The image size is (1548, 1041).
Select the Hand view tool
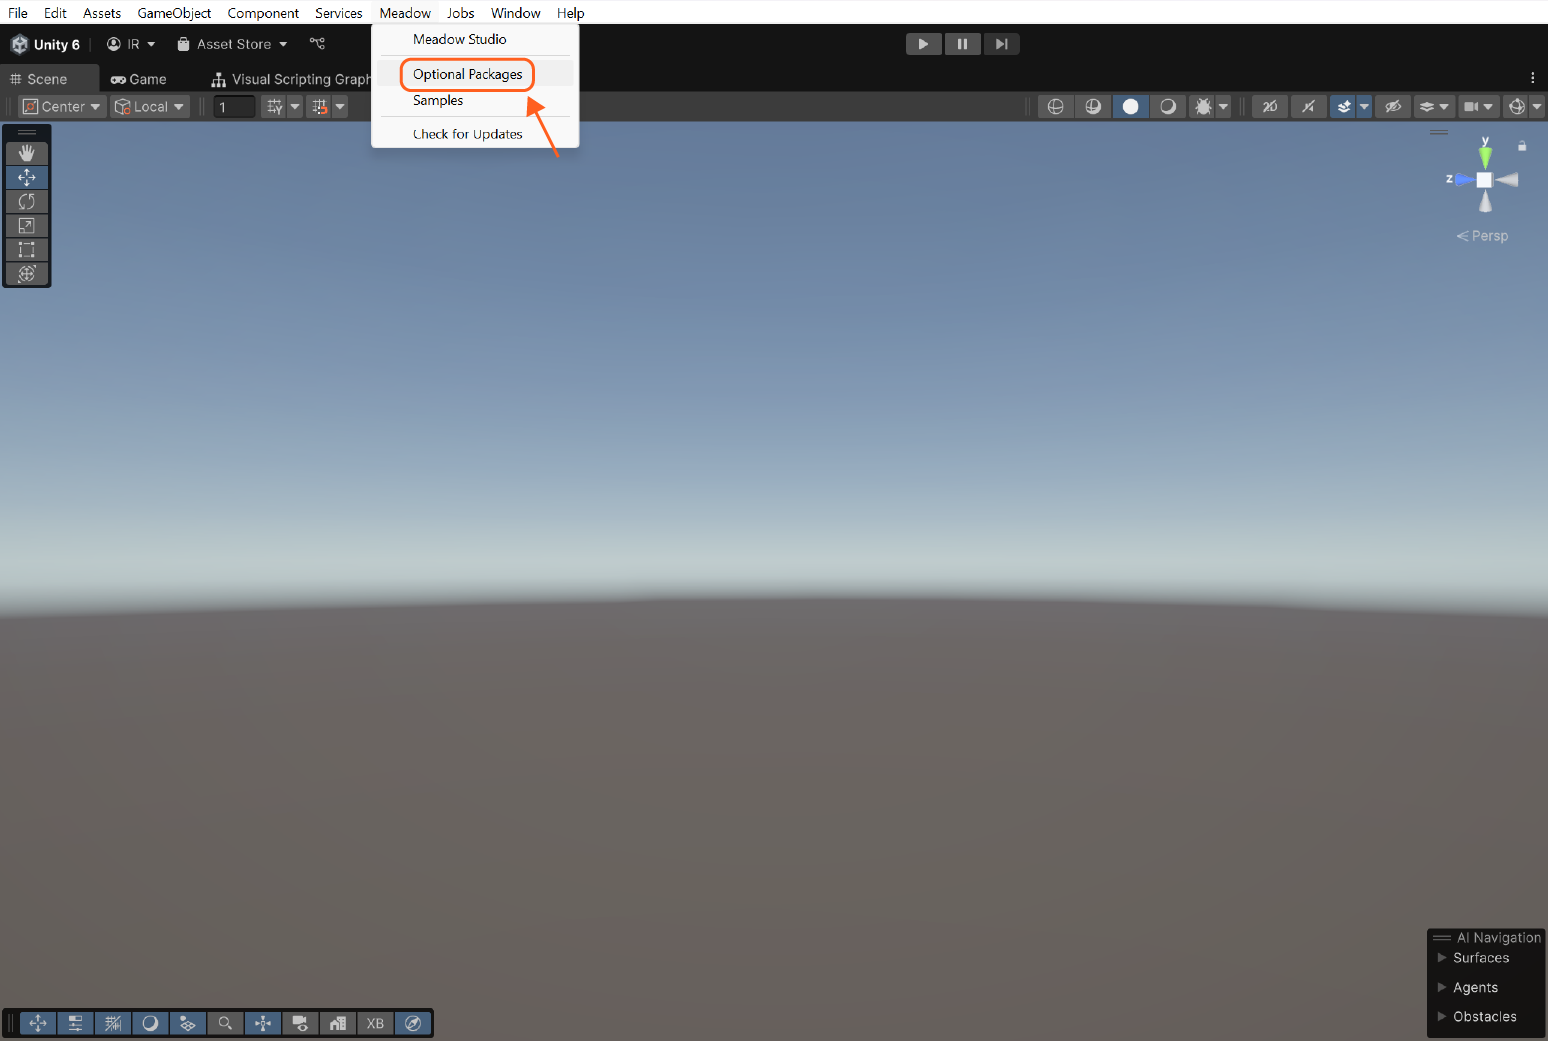pos(27,153)
